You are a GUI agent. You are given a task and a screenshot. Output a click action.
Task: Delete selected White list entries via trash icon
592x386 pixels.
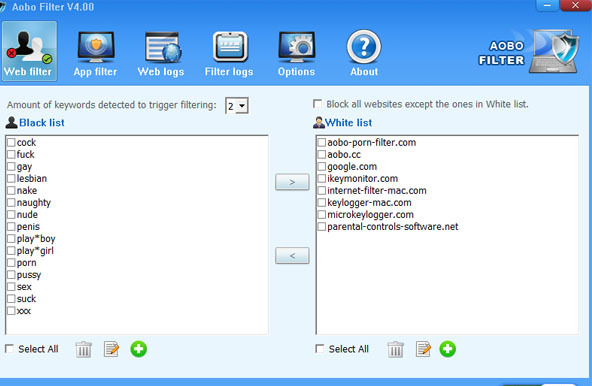[395, 349]
